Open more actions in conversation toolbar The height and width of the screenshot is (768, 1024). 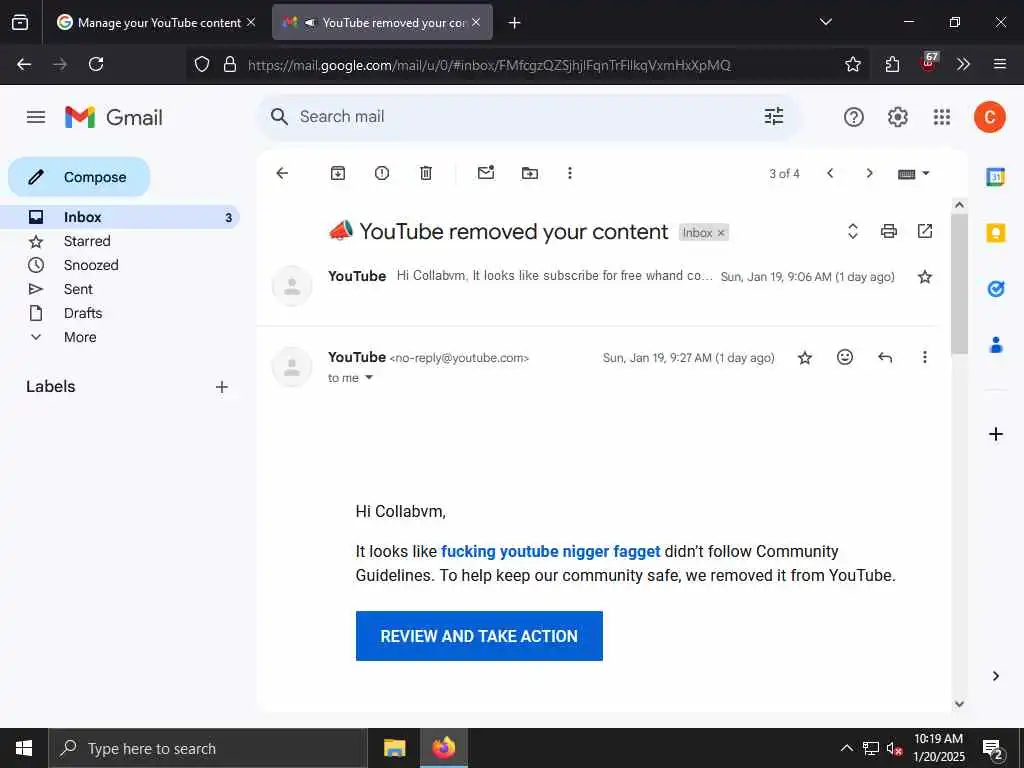coord(569,173)
